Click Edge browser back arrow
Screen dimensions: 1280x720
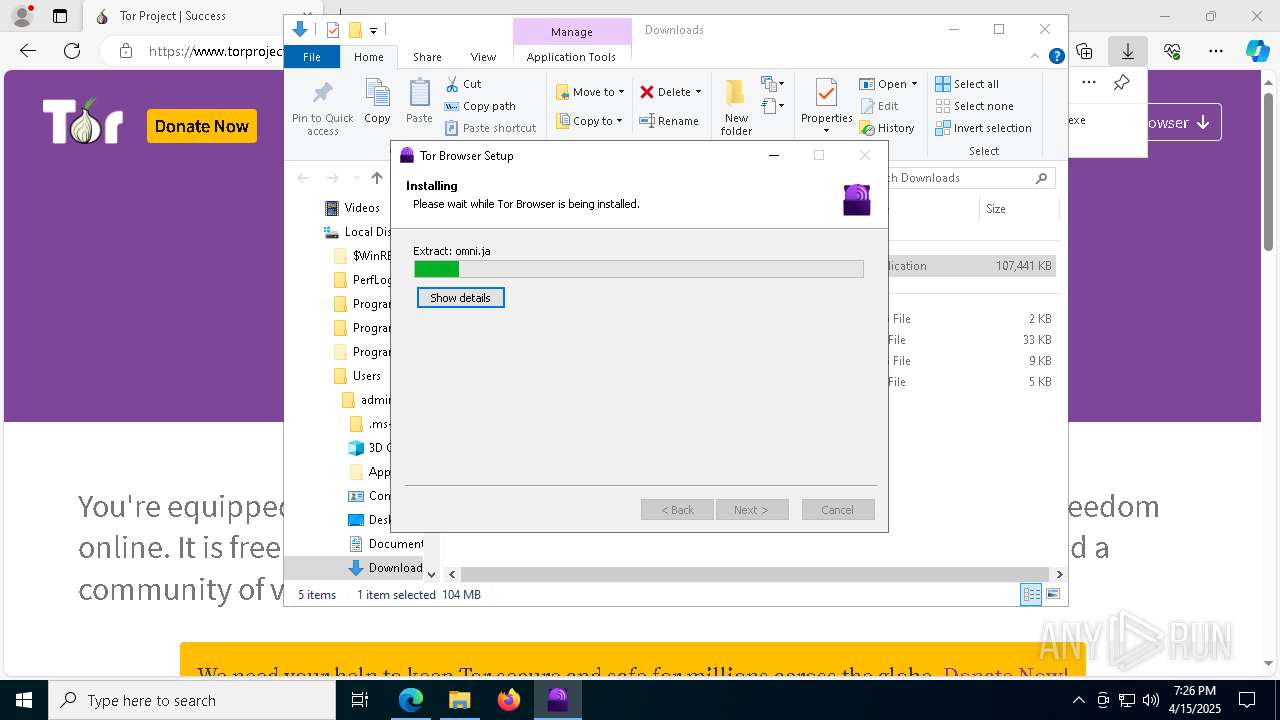pos(28,50)
